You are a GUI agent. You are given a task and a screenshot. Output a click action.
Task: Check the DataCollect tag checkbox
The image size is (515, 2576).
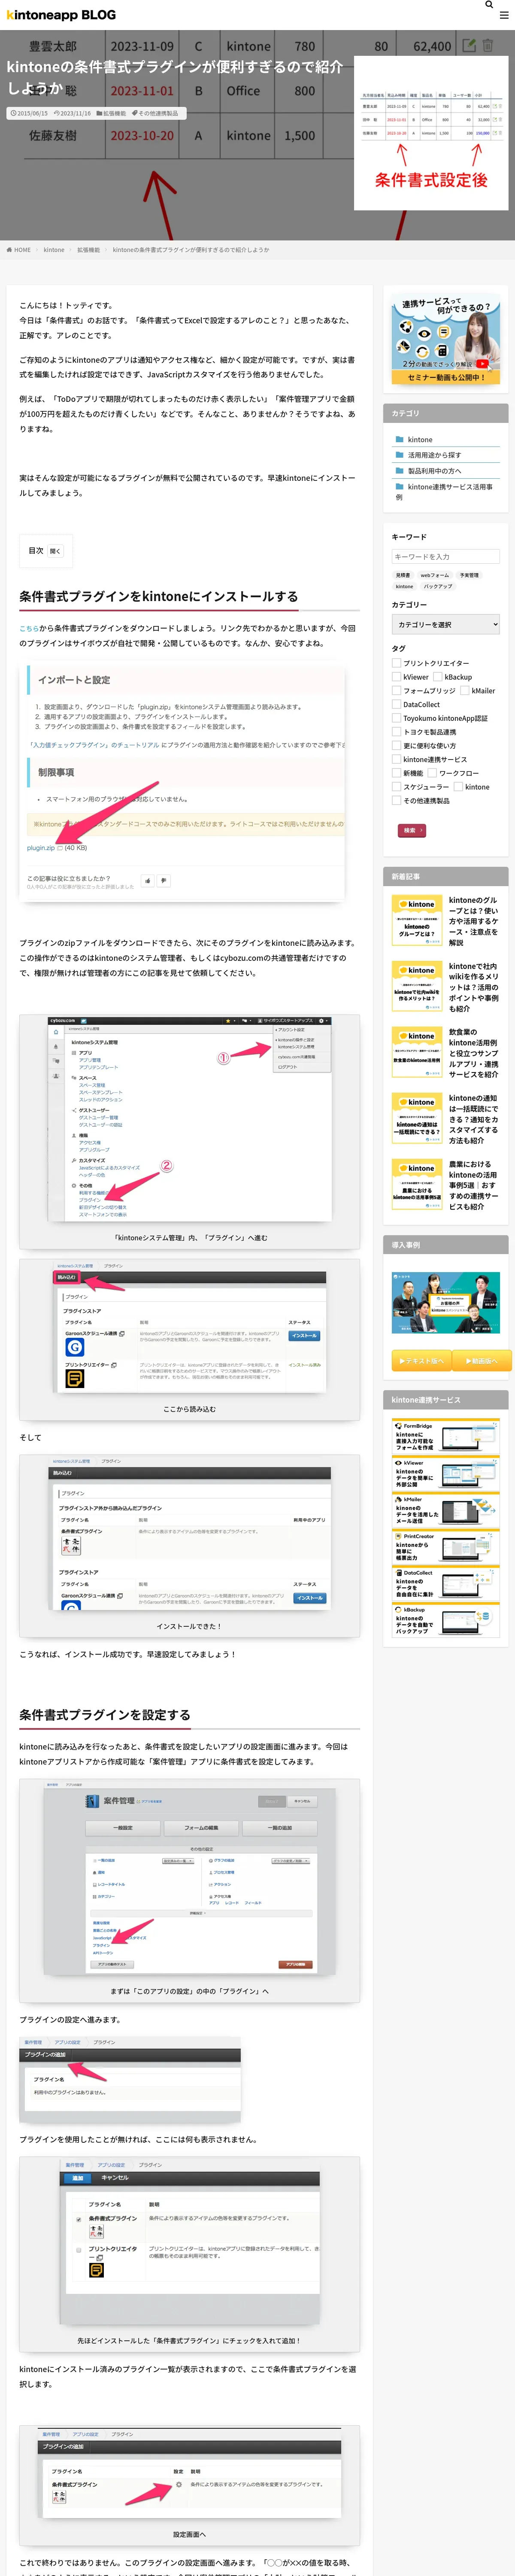point(397,704)
